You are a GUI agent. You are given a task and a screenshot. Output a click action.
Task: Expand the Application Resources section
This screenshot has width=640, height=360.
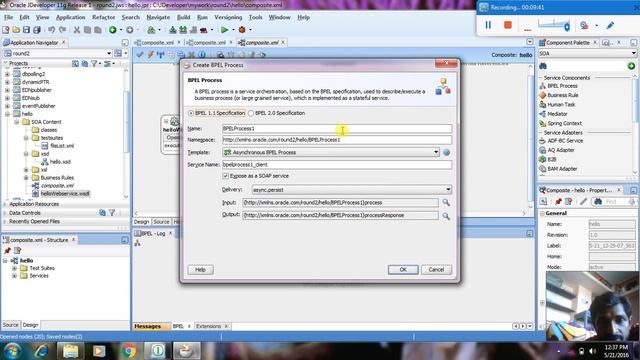coord(5,204)
